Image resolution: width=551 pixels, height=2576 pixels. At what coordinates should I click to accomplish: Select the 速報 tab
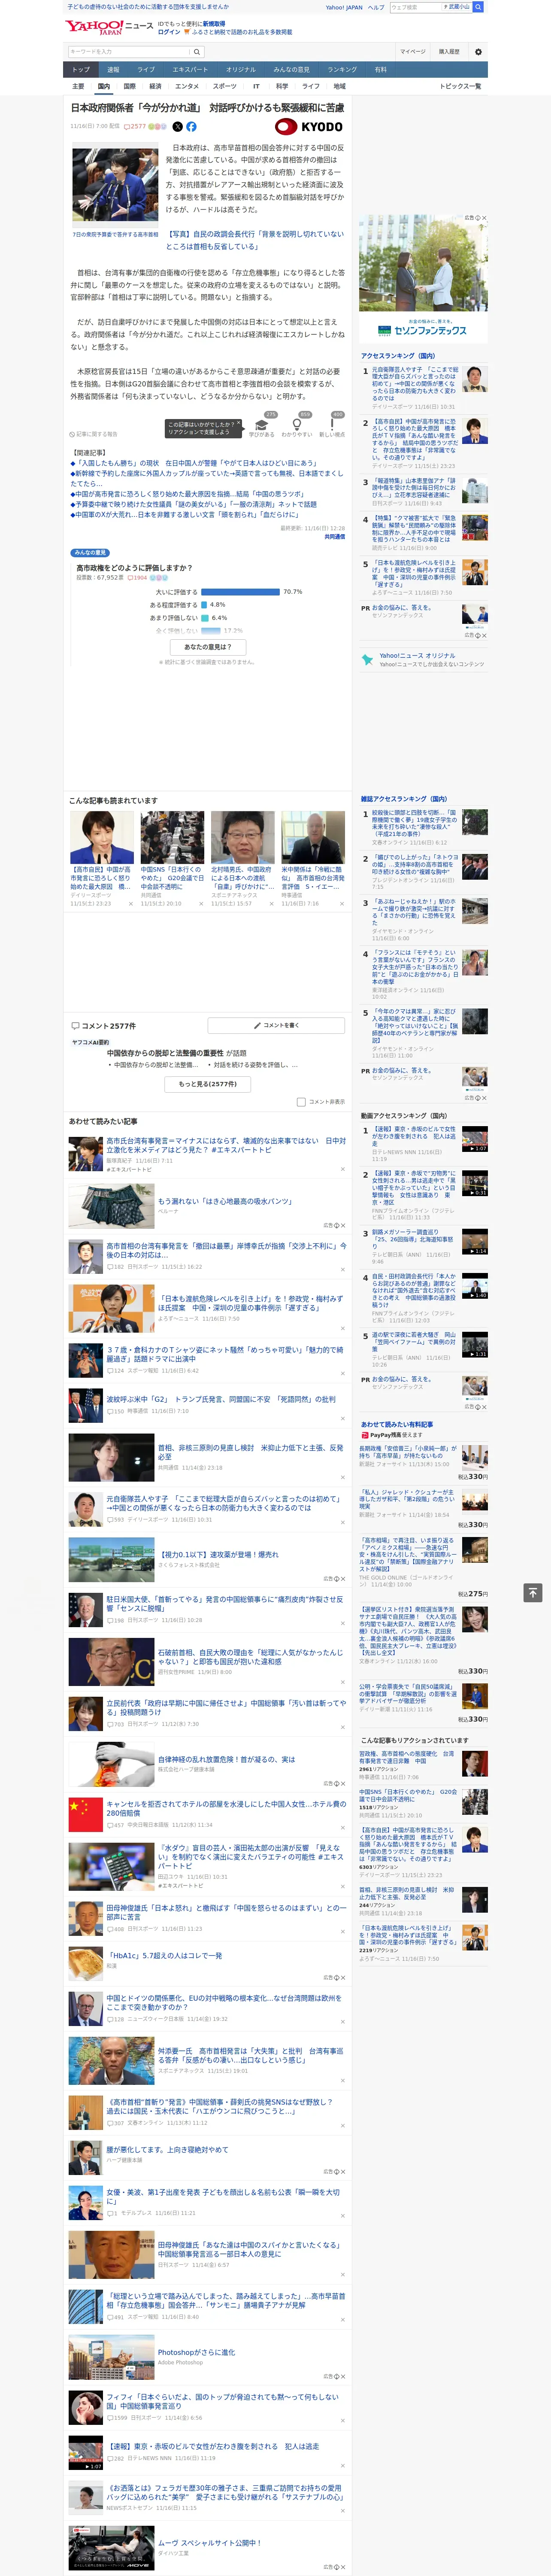(113, 70)
